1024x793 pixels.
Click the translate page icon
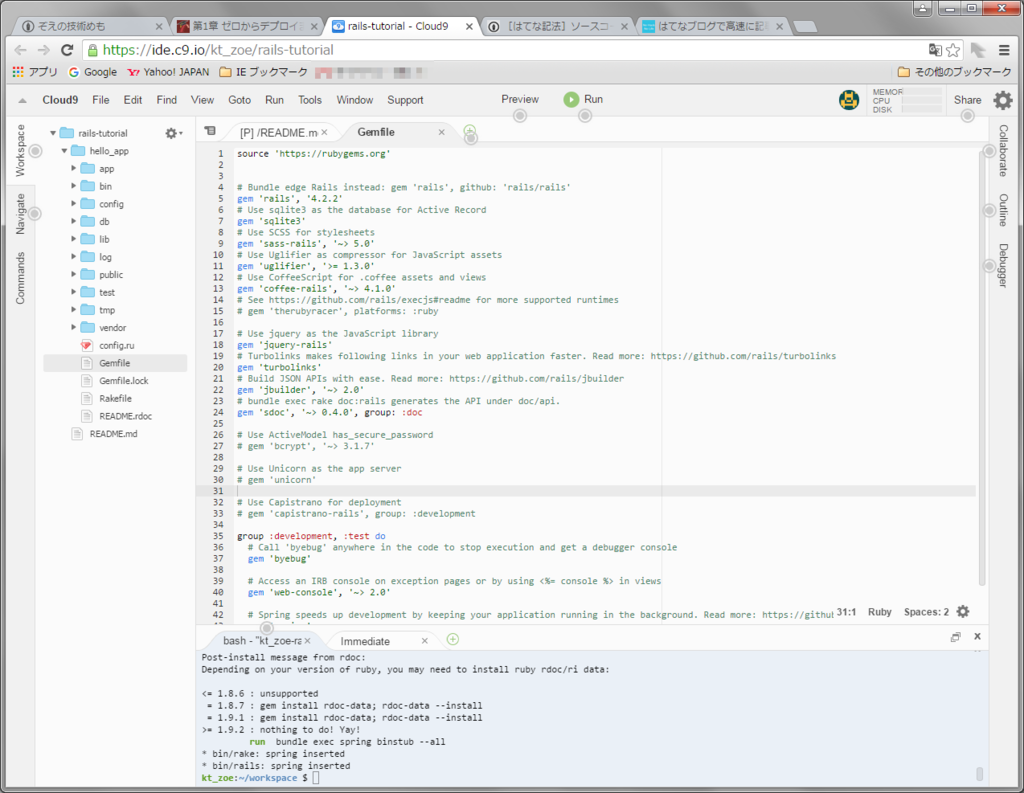[x=935, y=50]
